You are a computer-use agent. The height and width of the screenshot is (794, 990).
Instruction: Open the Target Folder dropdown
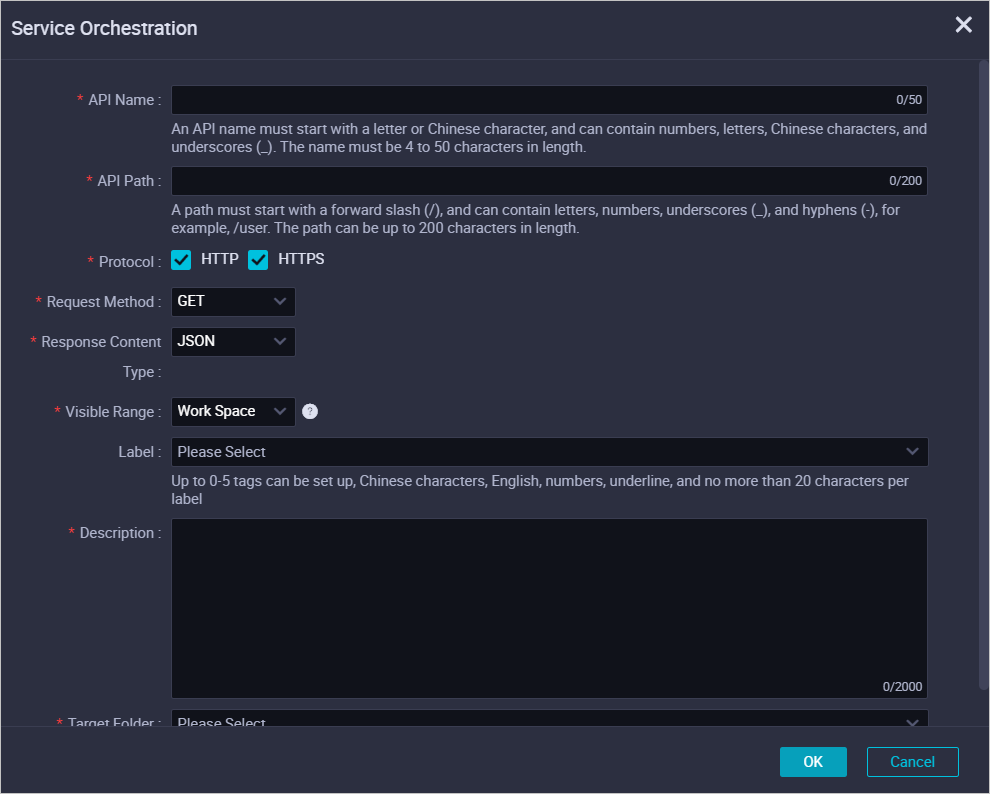click(549, 718)
